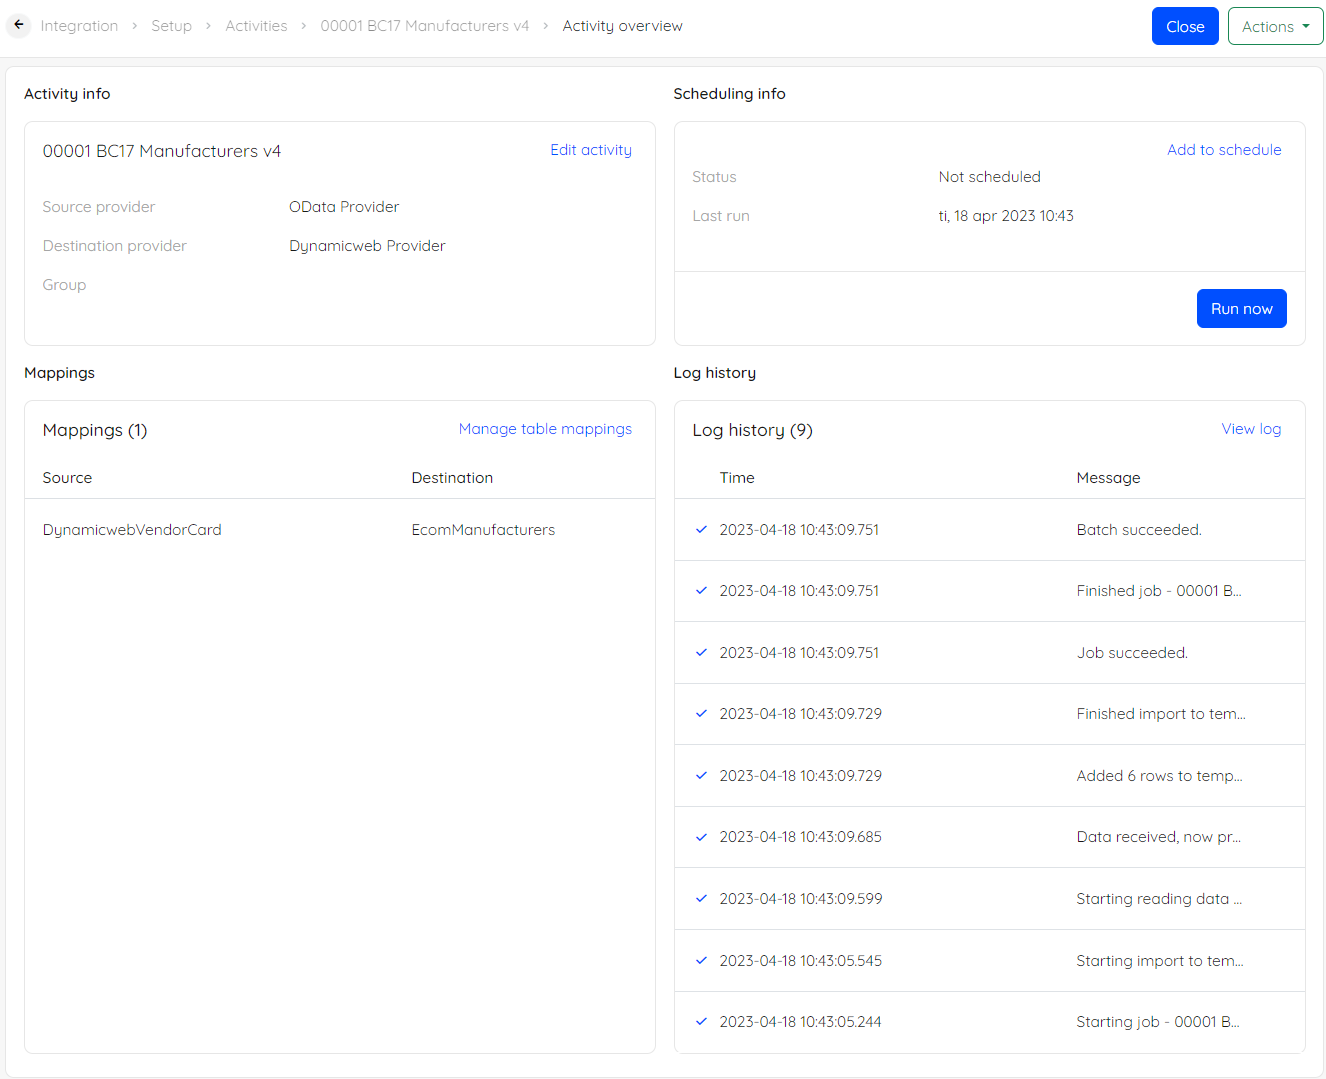Select Activity overview breadcrumb
Image resolution: width=1326 pixels, height=1079 pixels.
(622, 26)
